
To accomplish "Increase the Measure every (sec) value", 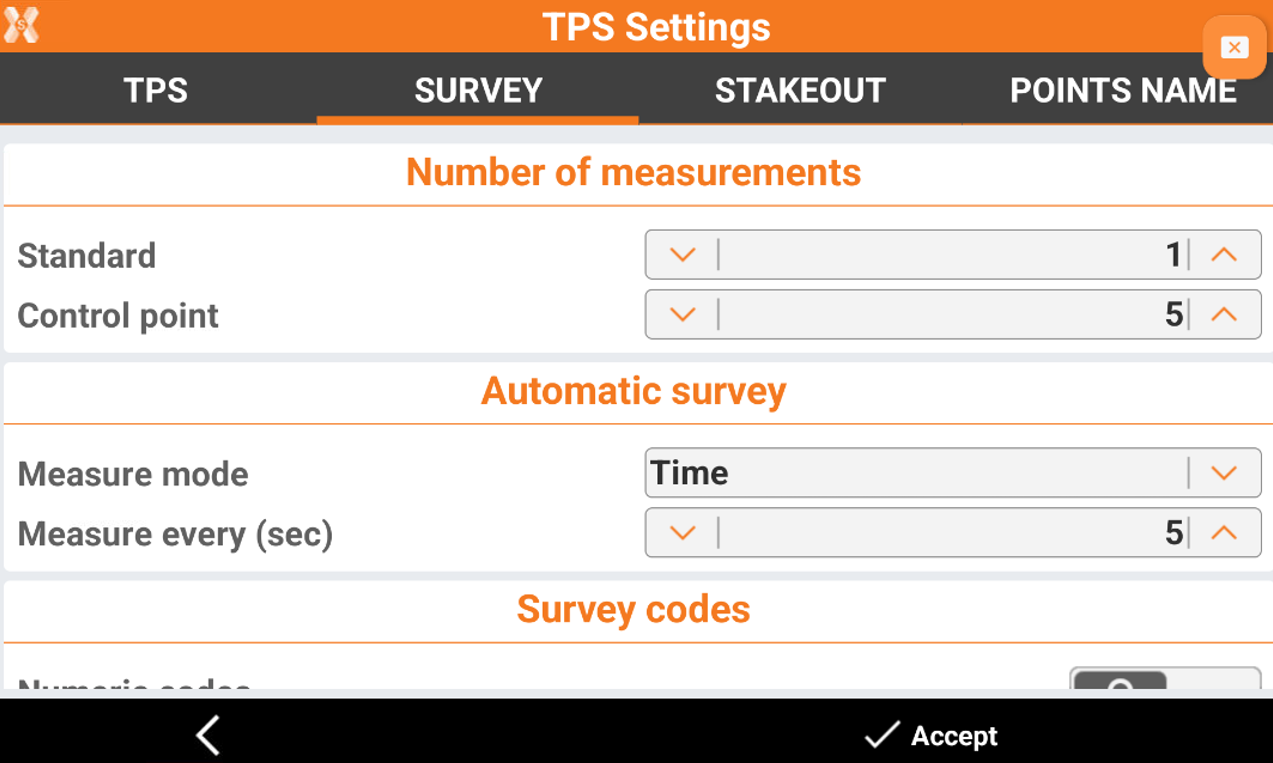I will (1224, 533).
